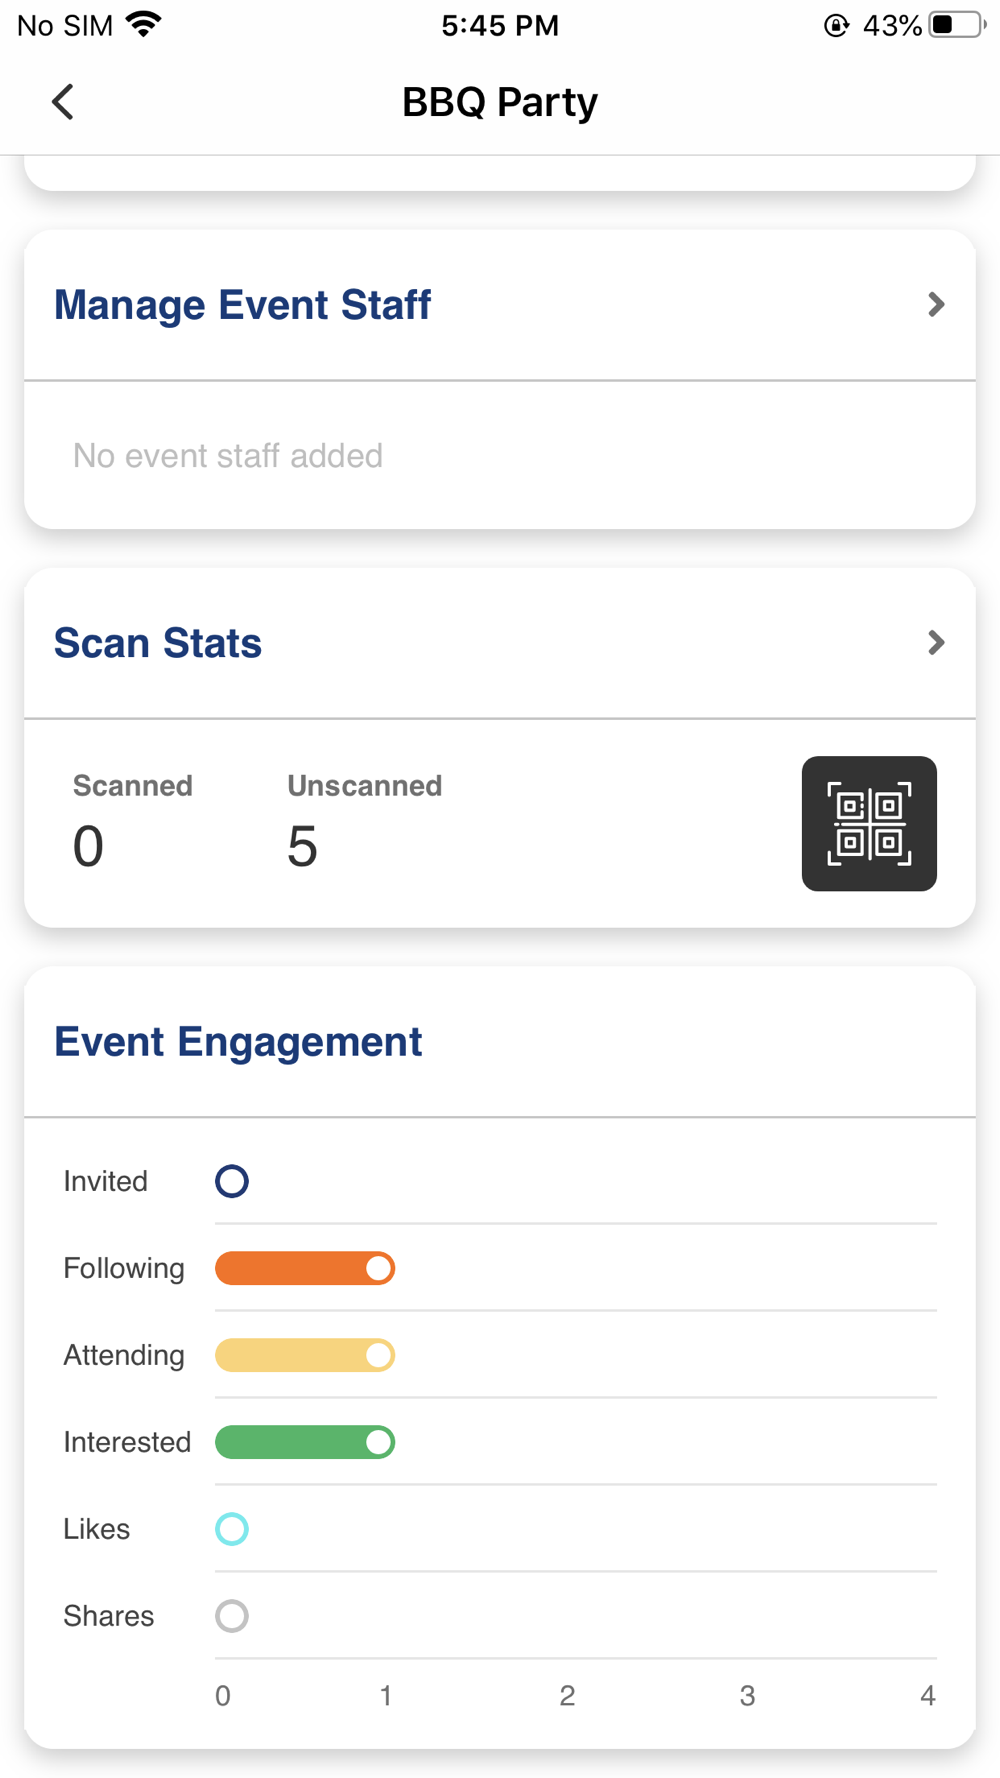
Task: Tap the No event staff added text
Action: coord(228,456)
